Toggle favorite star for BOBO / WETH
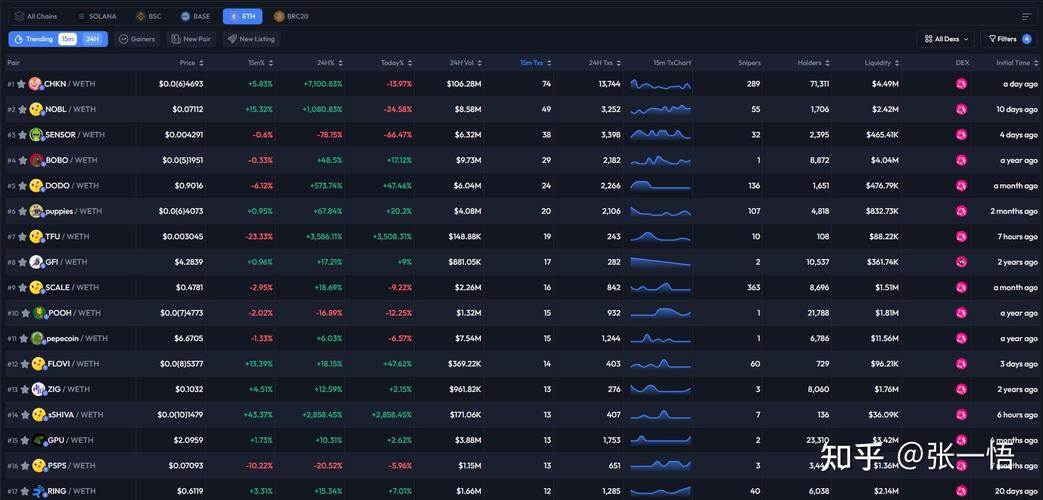 click(22, 160)
